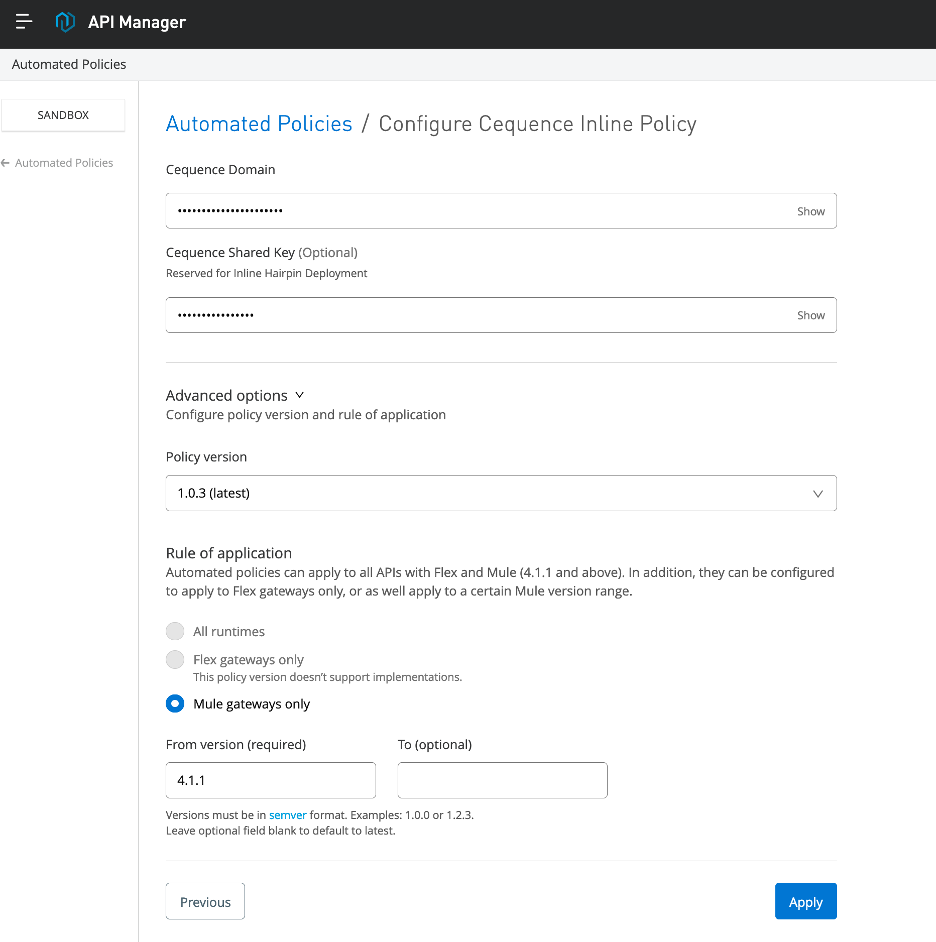The image size is (936, 942).
Task: Click the Automated Policies sub-header text
Action: [x=69, y=64]
